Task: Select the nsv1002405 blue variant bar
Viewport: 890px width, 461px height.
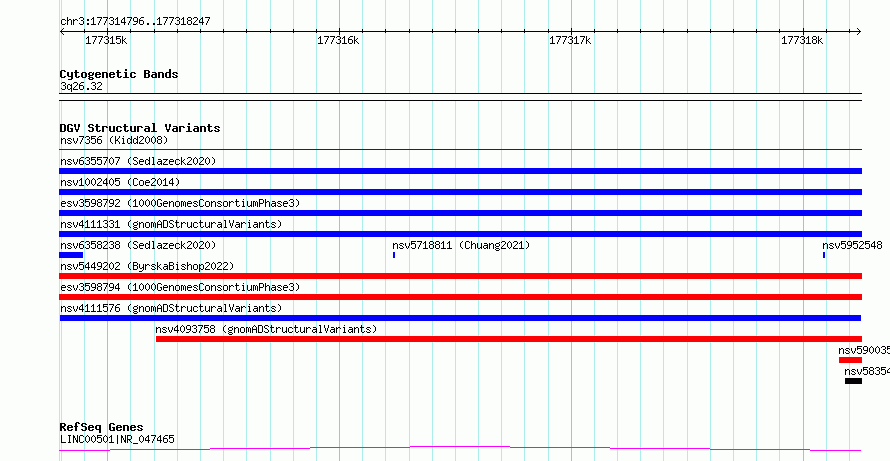Action: tap(460, 192)
